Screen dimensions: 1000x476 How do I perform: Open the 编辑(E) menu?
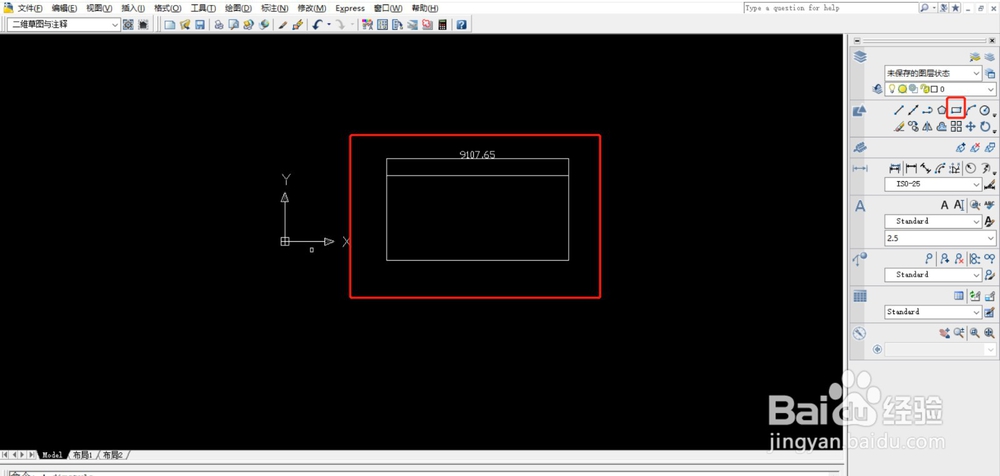[64, 8]
